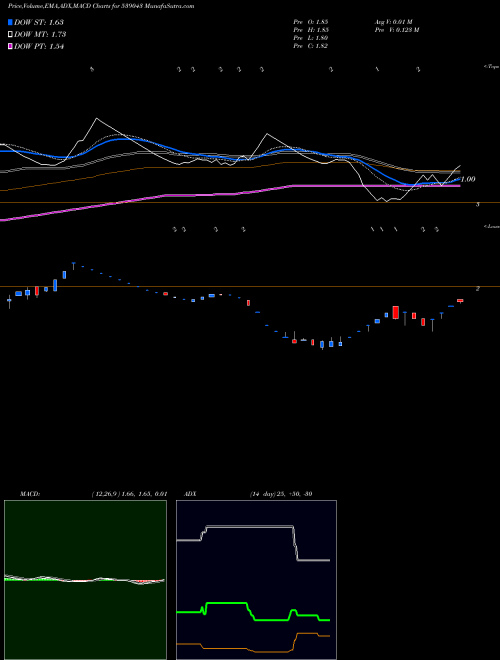Click the 'Avg V: 0.01 M' text
This screenshot has height=660, width=500.
tap(393, 22)
